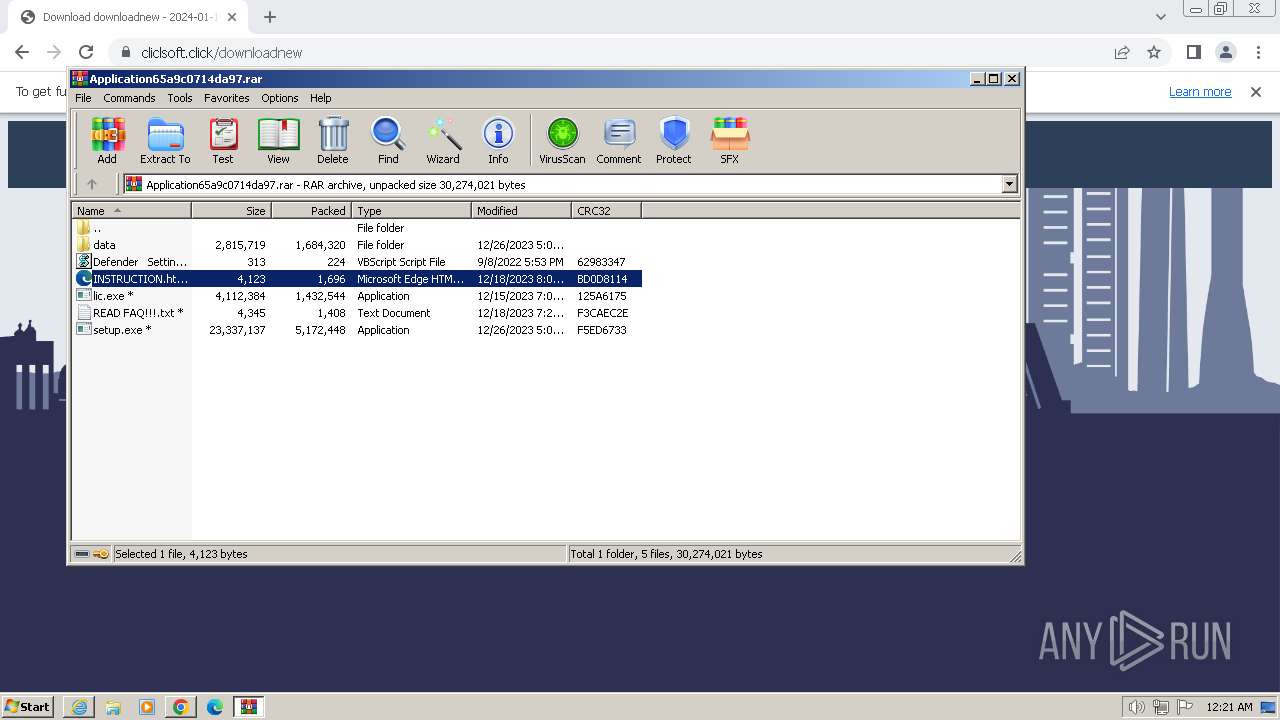
Task: Open a new Chrome tab
Action: [270, 17]
